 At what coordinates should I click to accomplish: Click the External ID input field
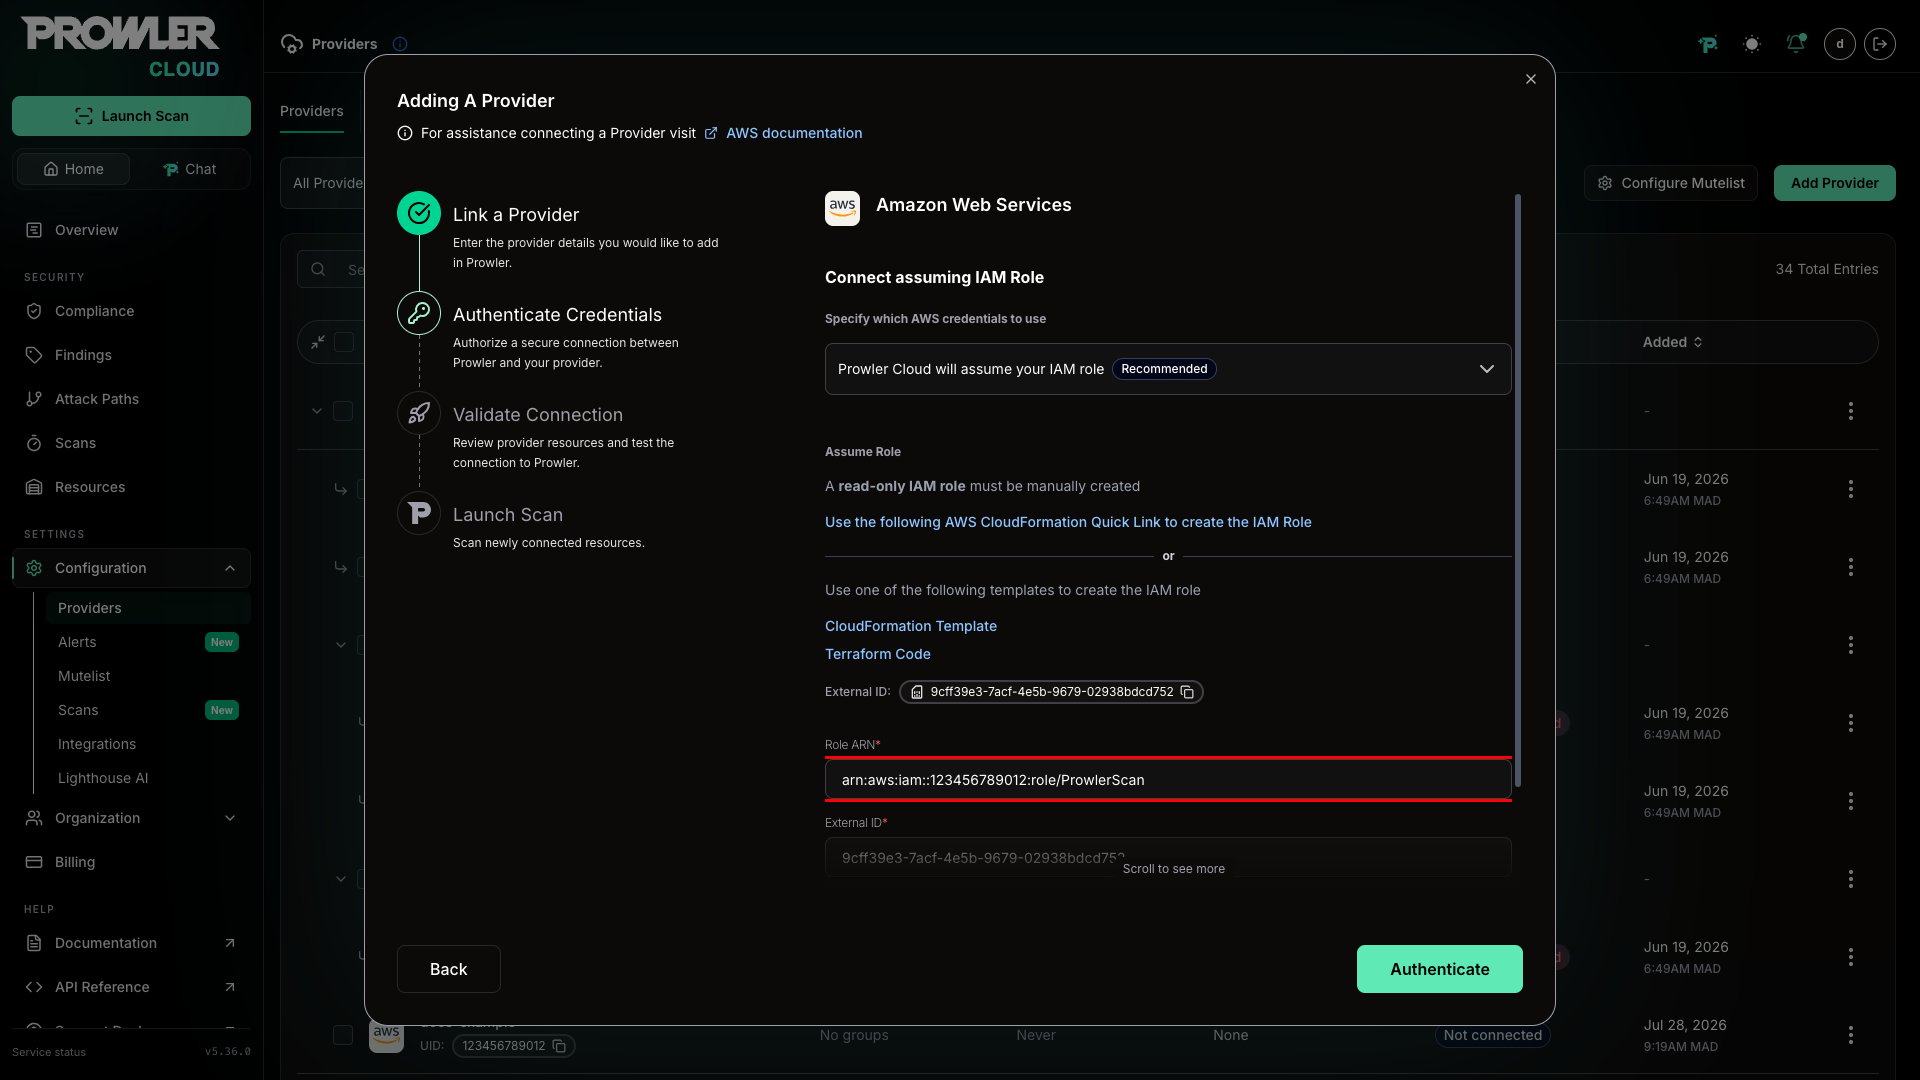(1167, 857)
